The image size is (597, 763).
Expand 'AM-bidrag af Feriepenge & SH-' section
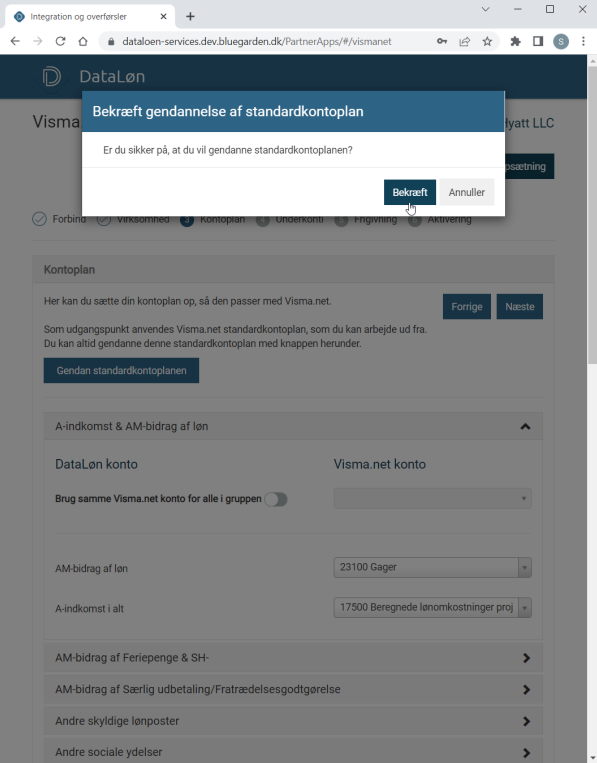tap(293, 658)
